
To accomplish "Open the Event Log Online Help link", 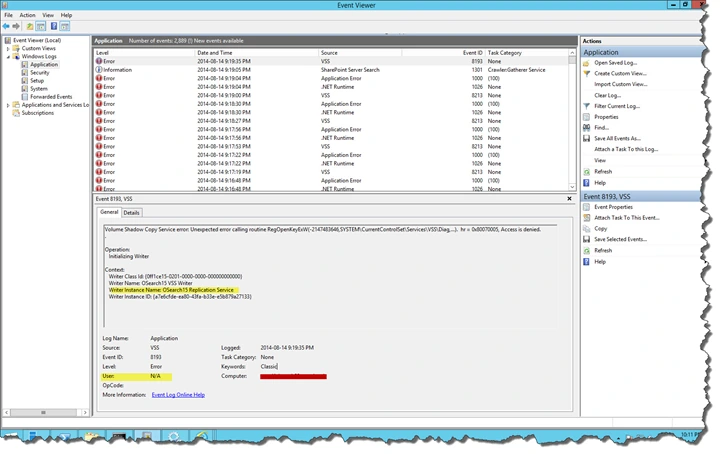I will [x=178, y=395].
